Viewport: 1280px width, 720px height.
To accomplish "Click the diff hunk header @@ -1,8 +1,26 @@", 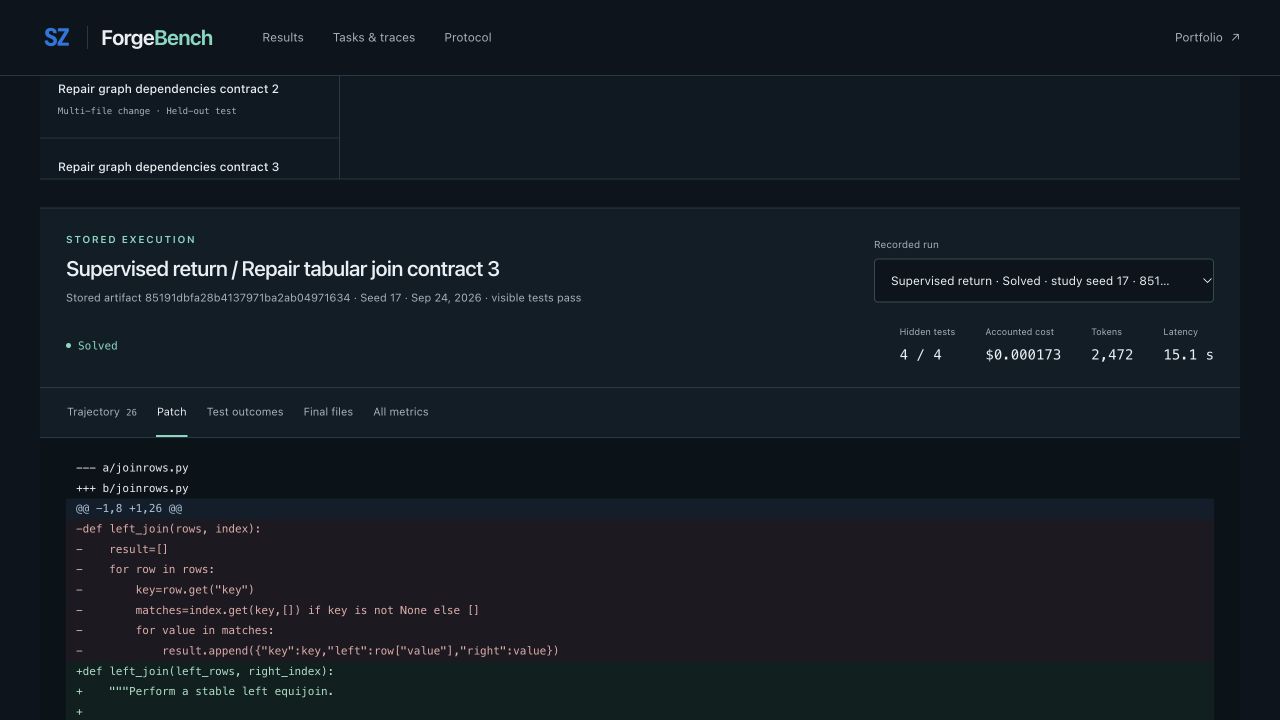I will tap(640, 509).
